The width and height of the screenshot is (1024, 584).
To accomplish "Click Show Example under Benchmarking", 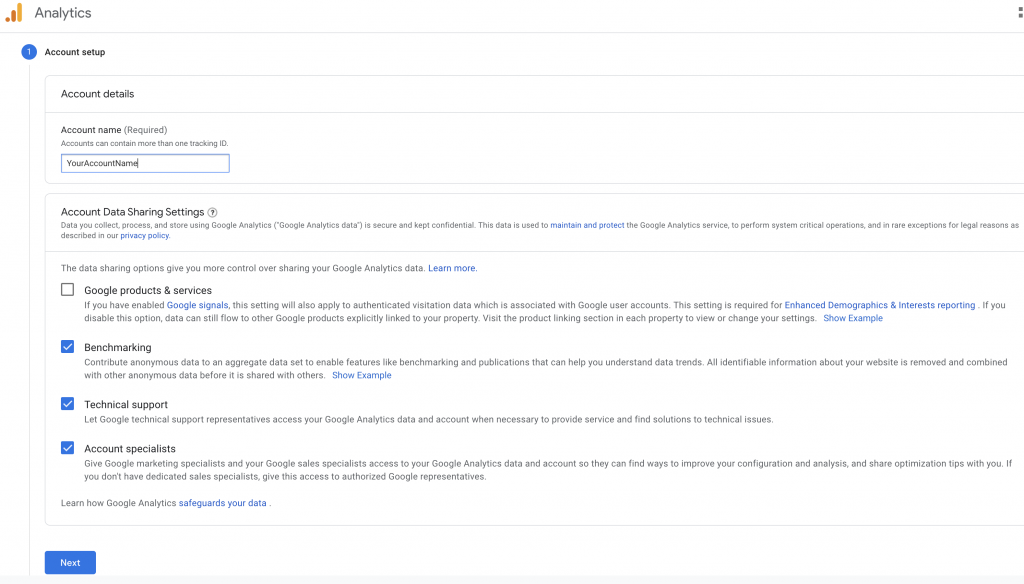I will (x=362, y=375).
